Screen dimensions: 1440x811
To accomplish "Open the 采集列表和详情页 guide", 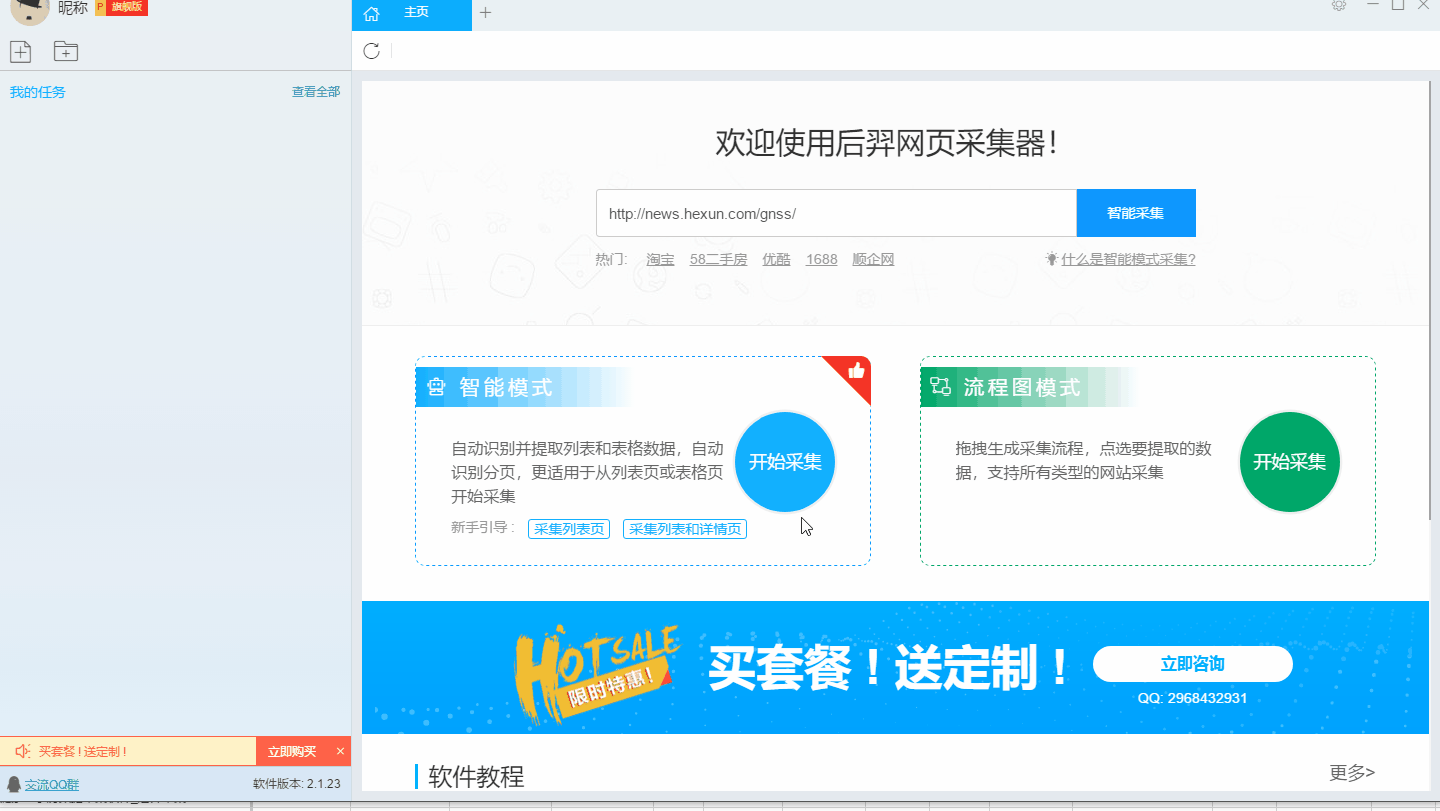I will (x=685, y=529).
